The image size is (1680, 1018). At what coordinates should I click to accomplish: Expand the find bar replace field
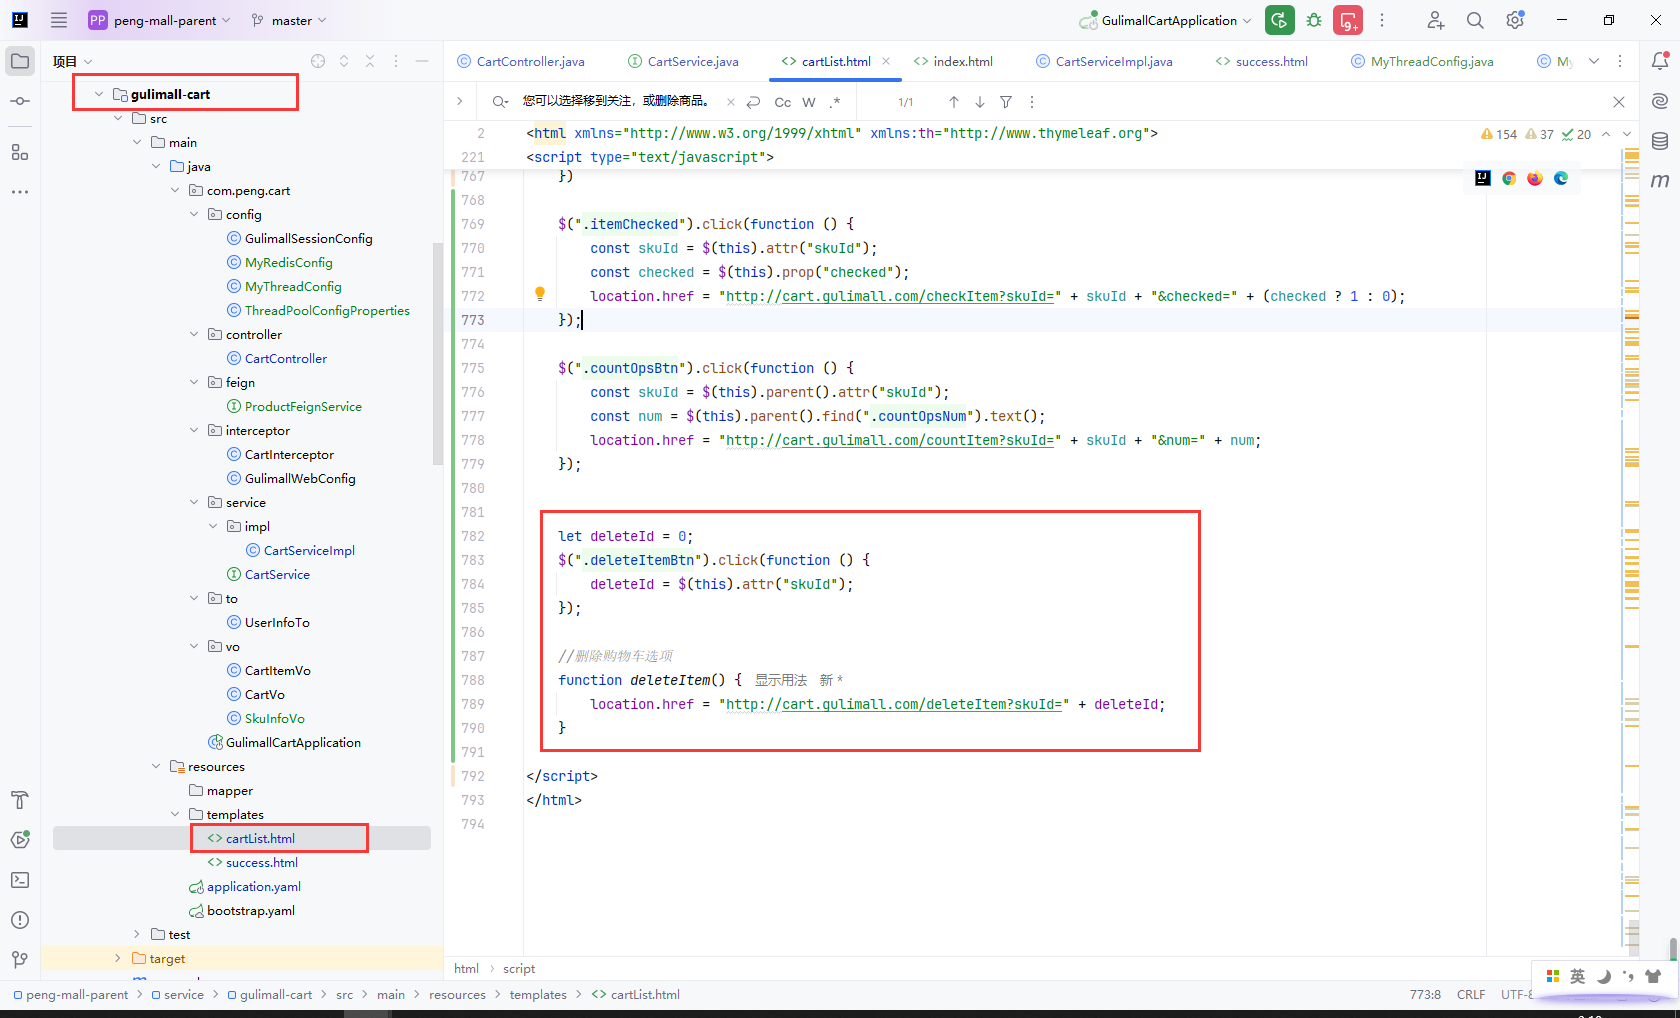459,101
